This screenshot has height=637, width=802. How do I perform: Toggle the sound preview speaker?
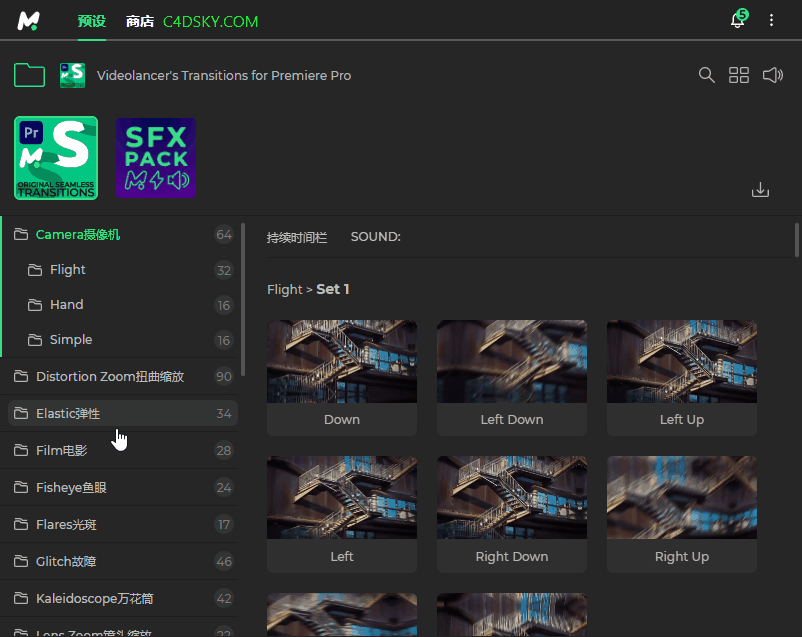click(x=772, y=75)
